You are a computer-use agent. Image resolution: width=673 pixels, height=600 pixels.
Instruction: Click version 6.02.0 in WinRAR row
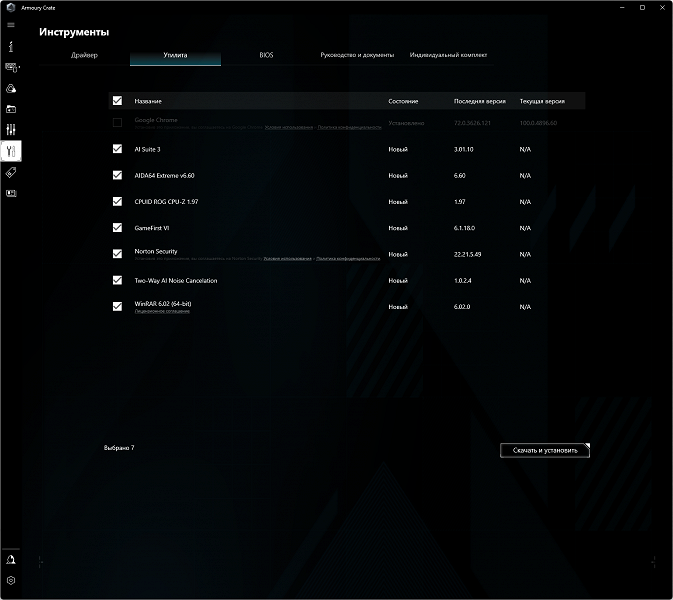[x=462, y=307]
